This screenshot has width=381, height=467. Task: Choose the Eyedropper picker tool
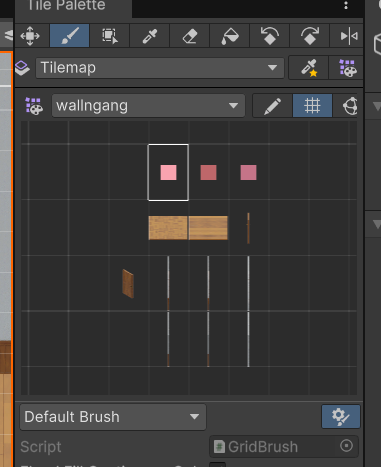tap(150, 36)
